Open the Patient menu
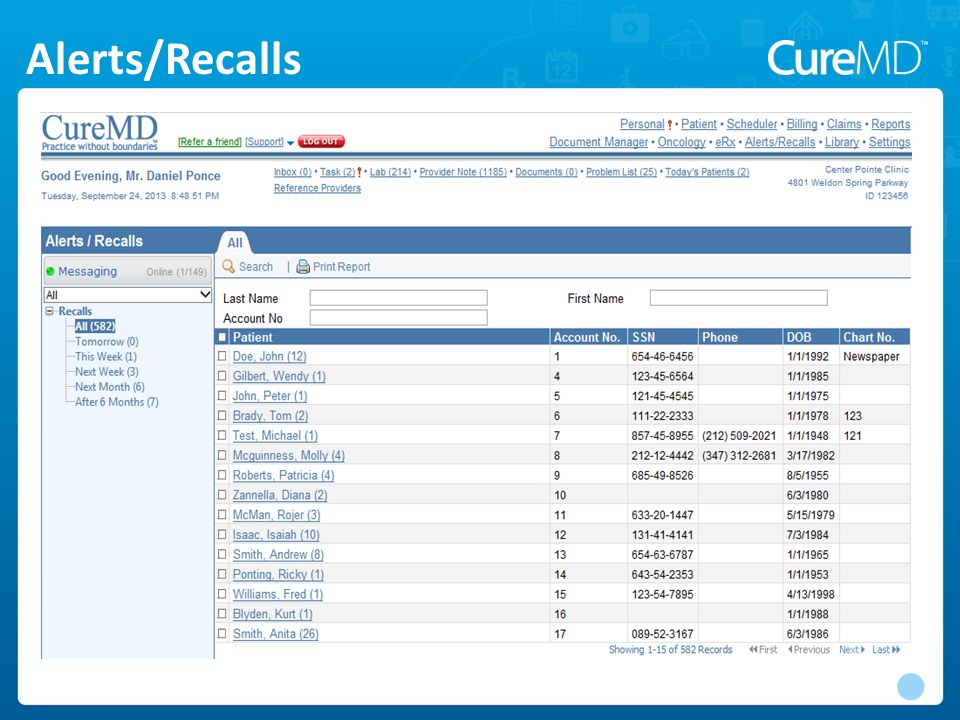This screenshot has height=720, width=960. click(x=699, y=124)
